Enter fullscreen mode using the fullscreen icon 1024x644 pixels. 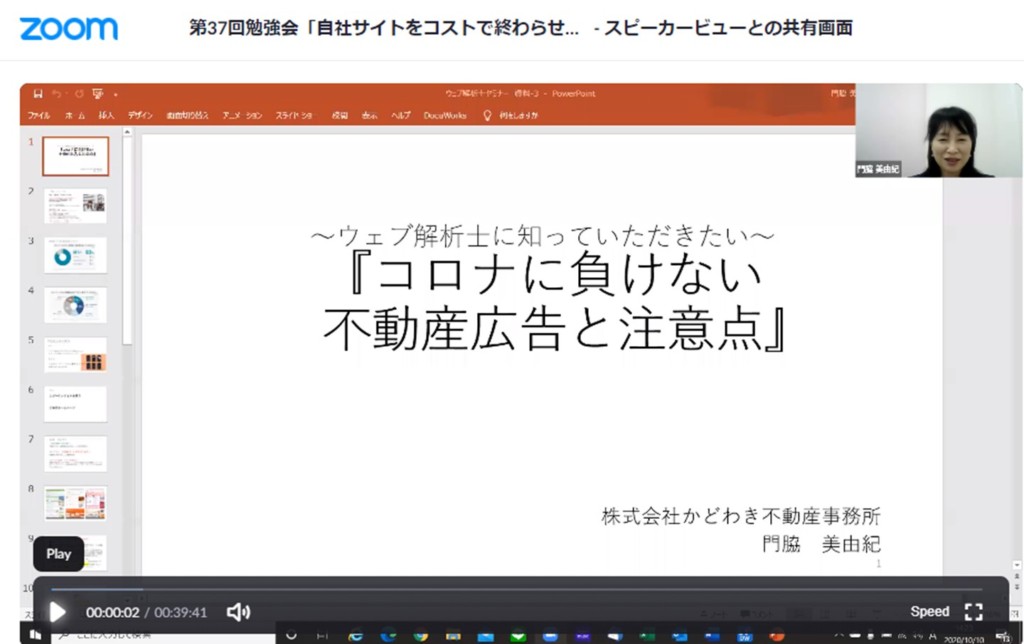point(973,611)
